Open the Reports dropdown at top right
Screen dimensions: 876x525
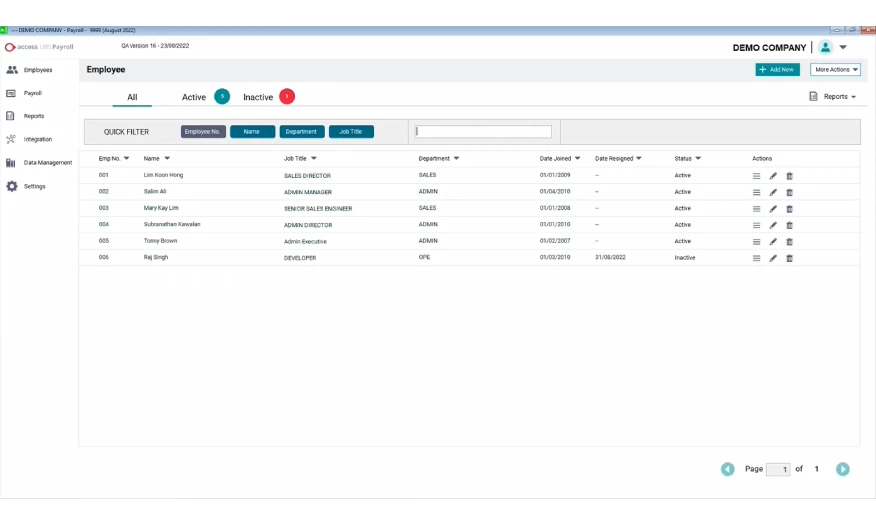point(834,97)
